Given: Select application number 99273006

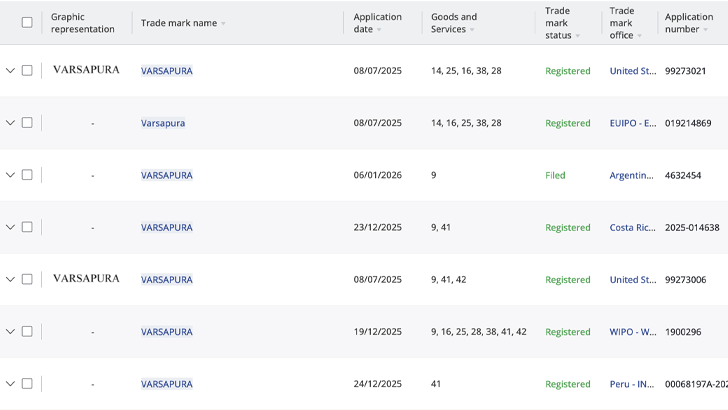Looking at the screenshot, I should [685, 280].
